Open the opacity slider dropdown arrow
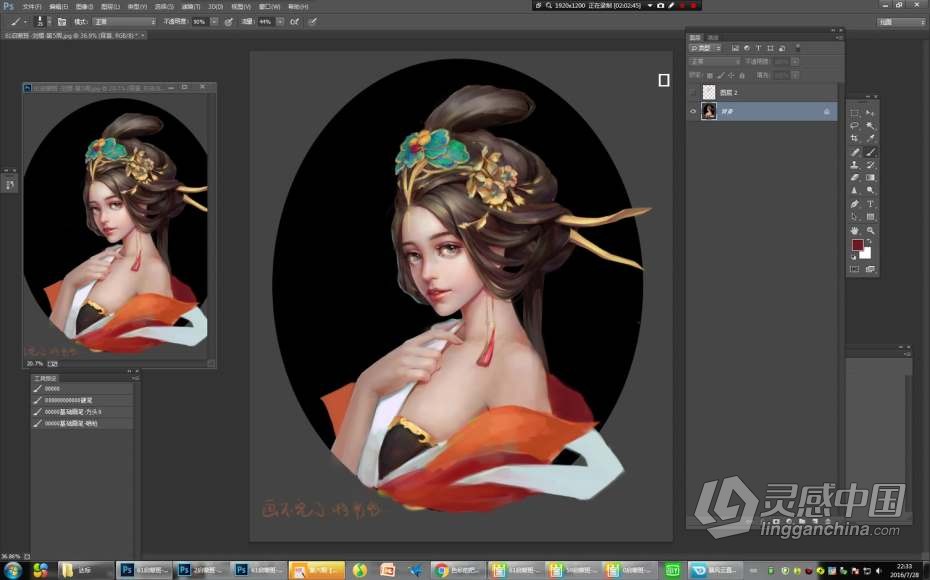The height and width of the screenshot is (580, 930). [x=214, y=21]
